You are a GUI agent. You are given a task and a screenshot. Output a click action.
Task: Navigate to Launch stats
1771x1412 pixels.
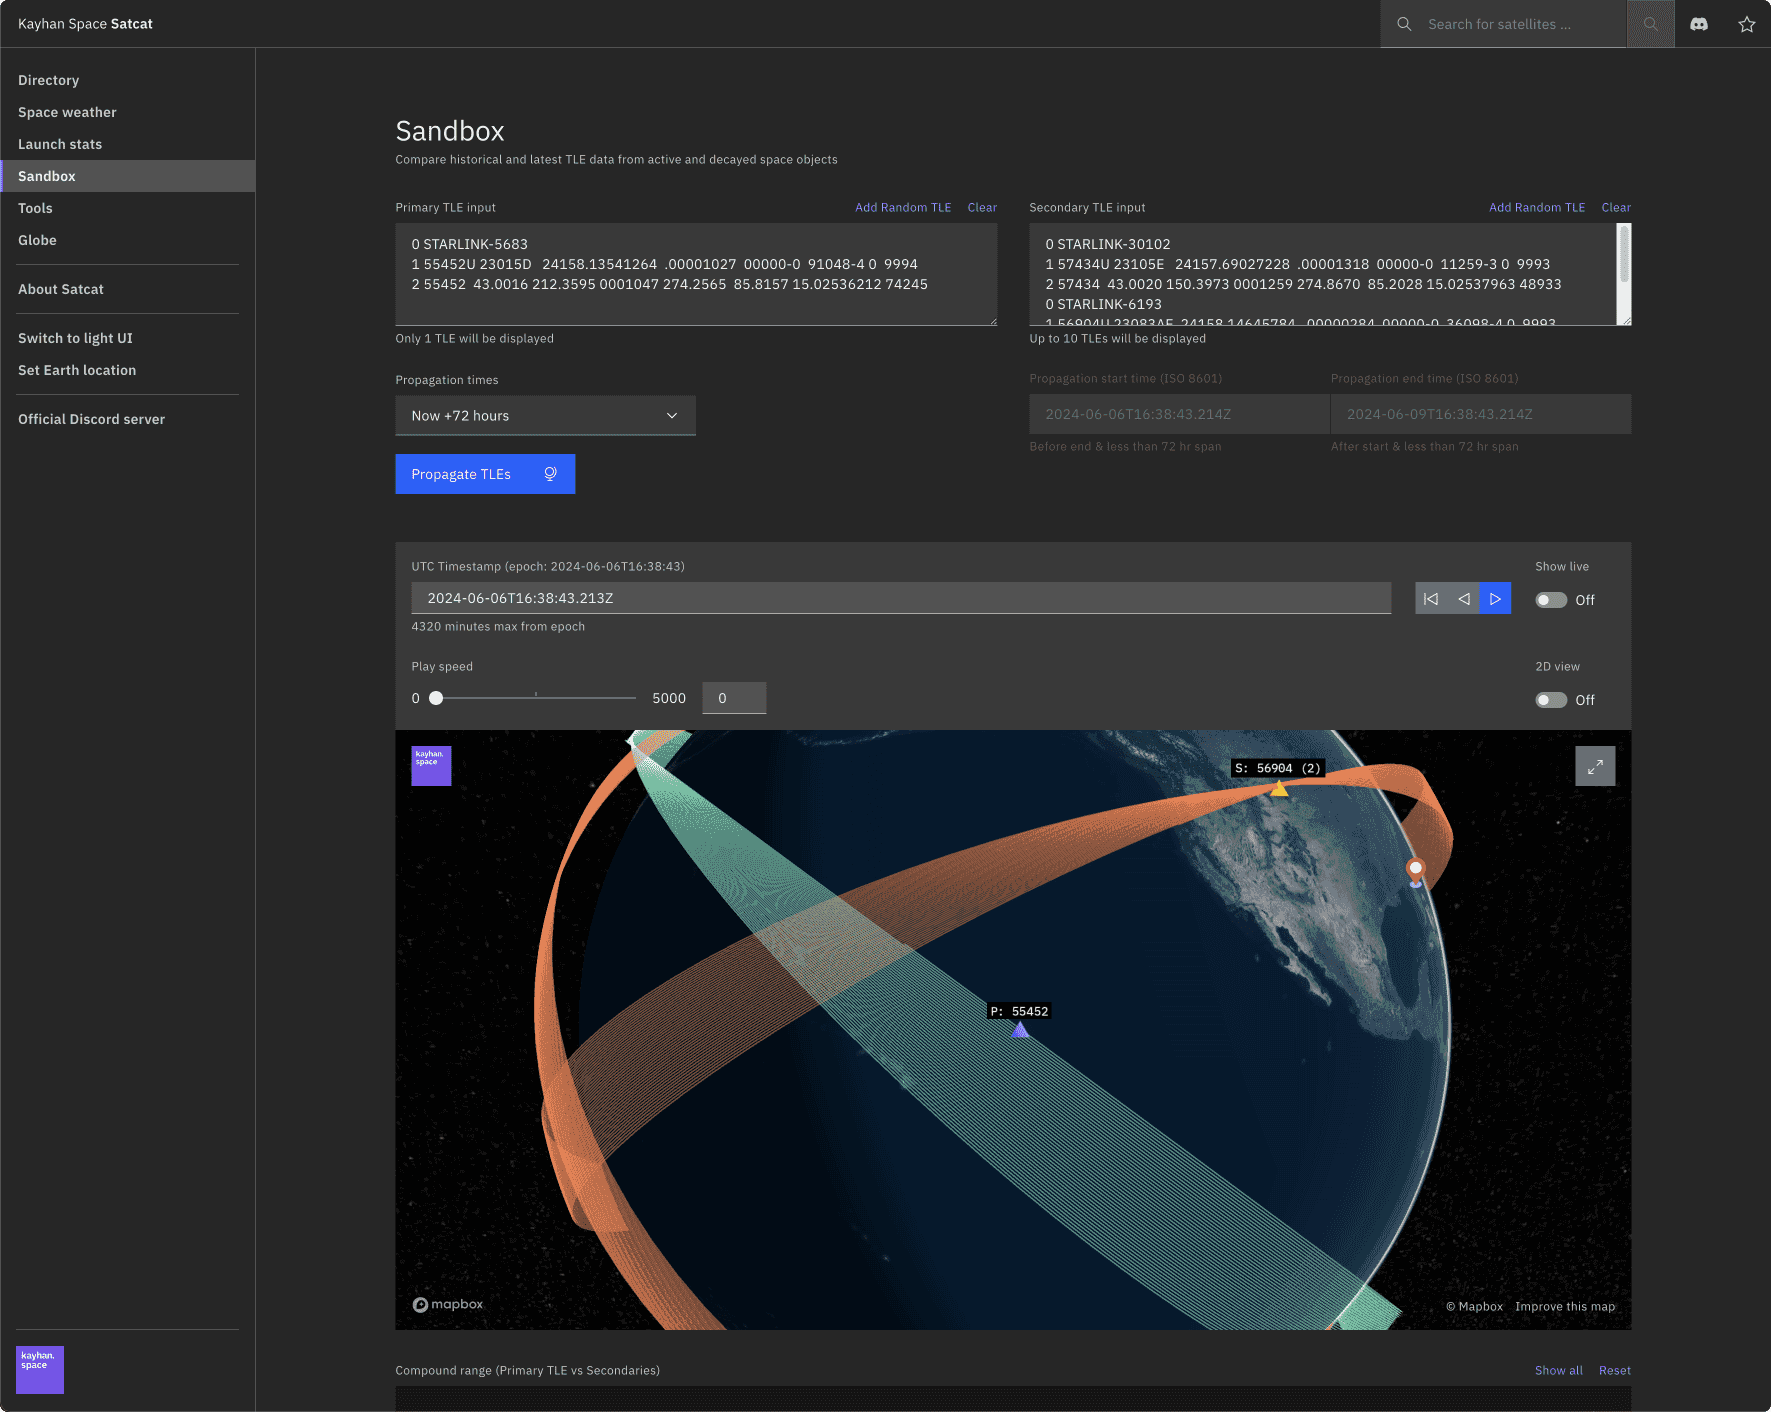pos(60,144)
